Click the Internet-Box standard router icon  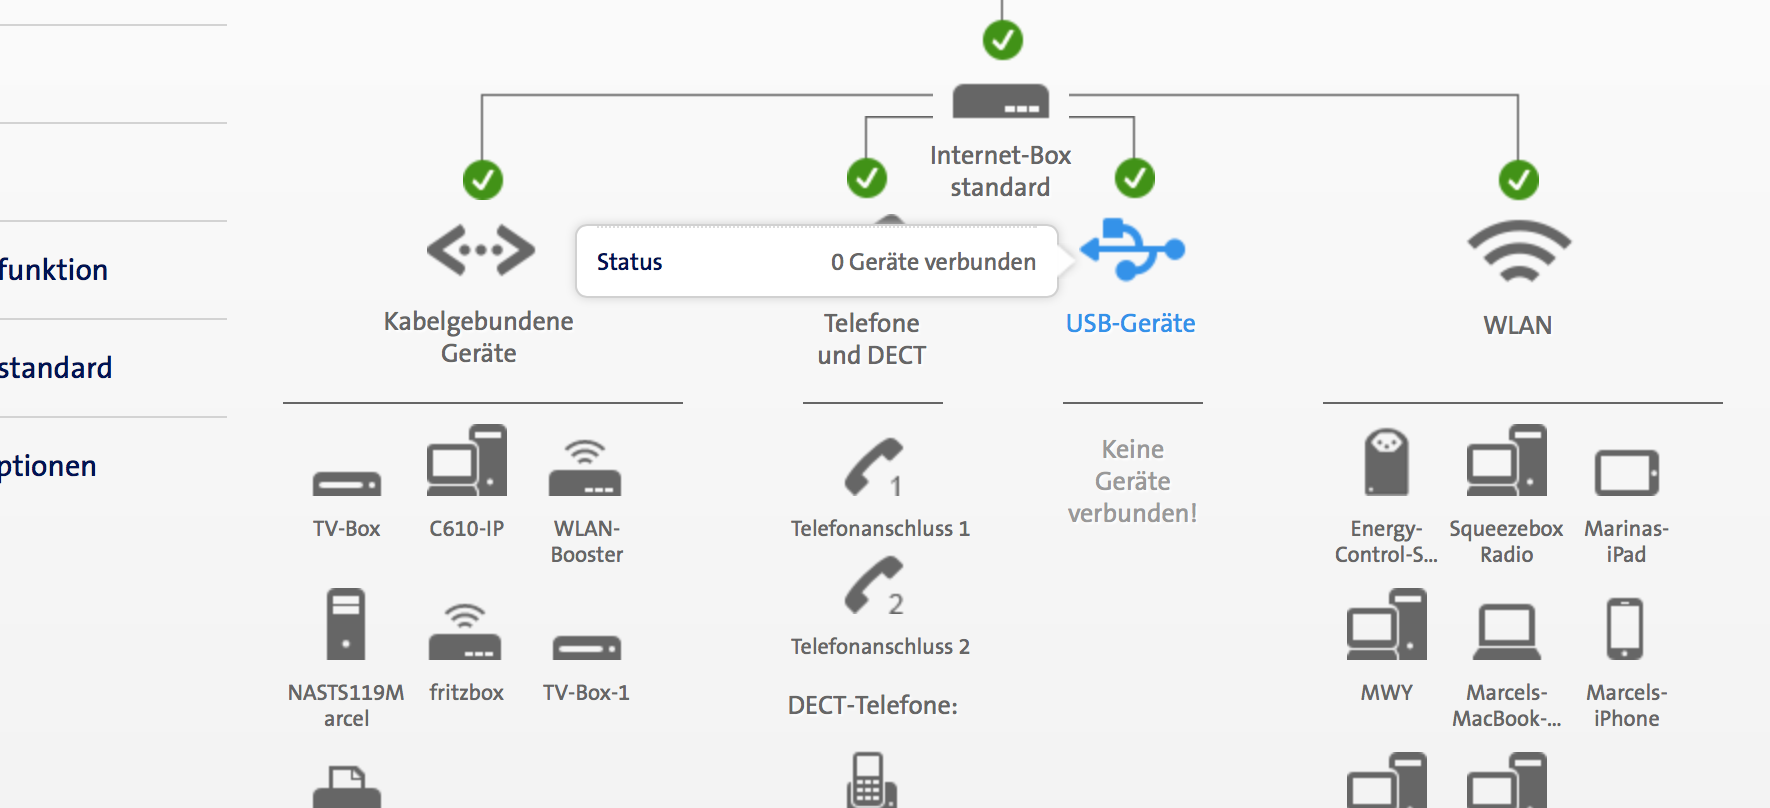[1000, 101]
